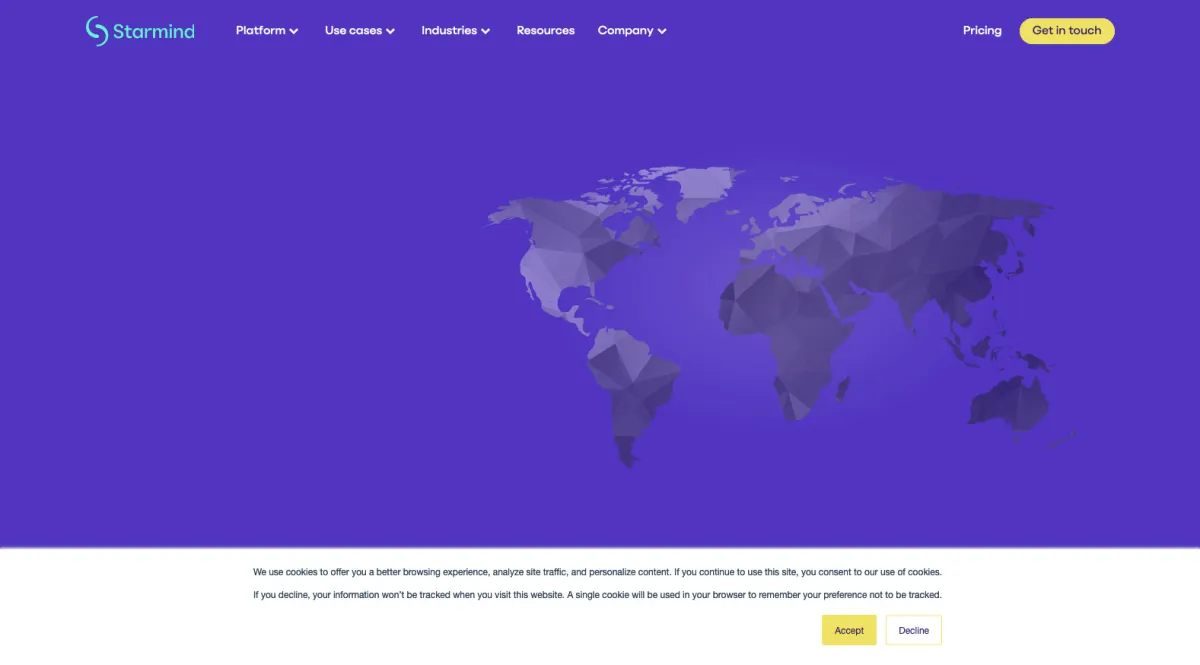Visit the Pricing page
Screen dimensions: 1200x665
pos(982,31)
